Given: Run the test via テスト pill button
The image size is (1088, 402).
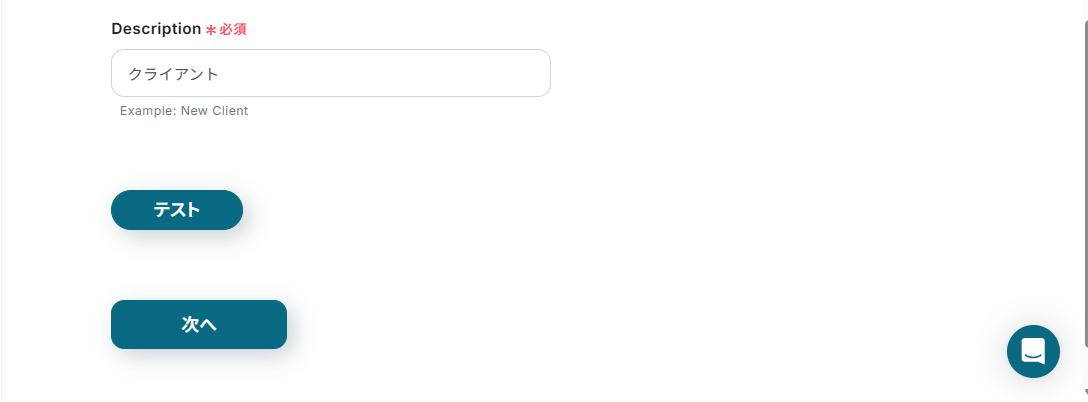Looking at the screenshot, I should click(x=177, y=210).
